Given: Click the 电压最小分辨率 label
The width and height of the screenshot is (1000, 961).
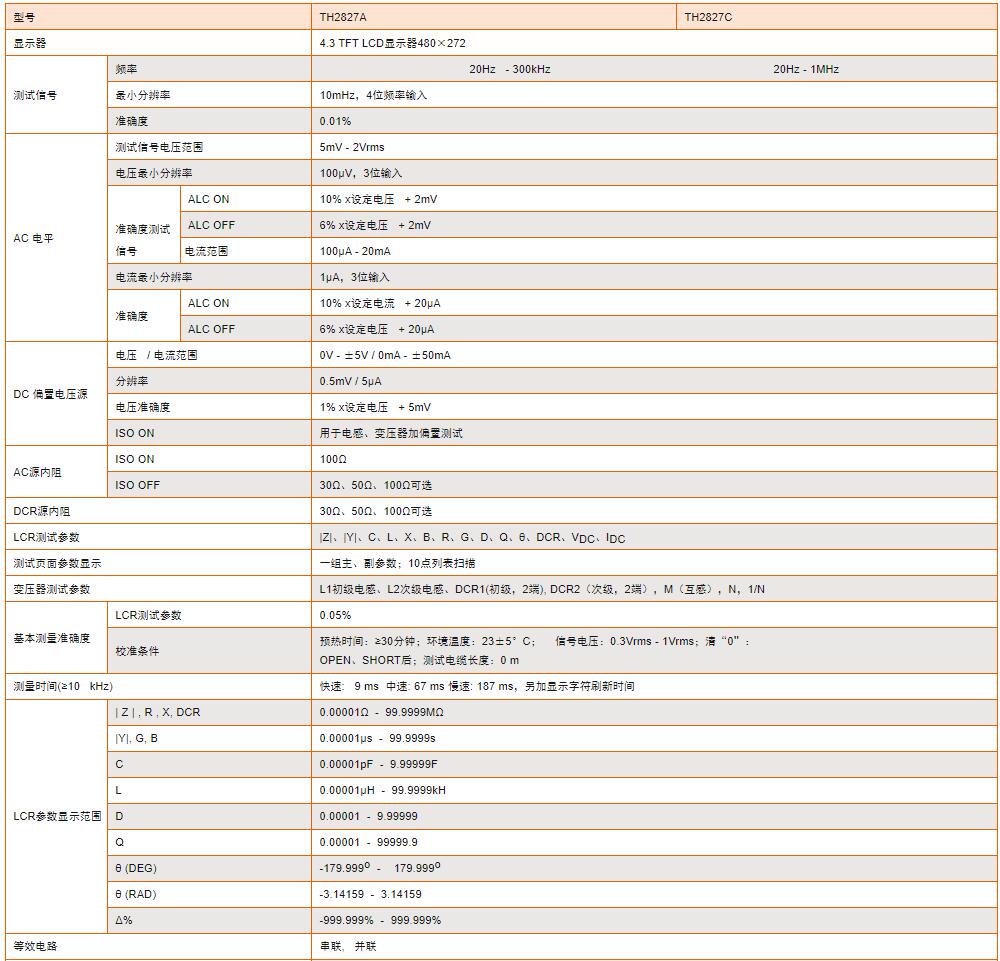Looking at the screenshot, I should tap(154, 173).
